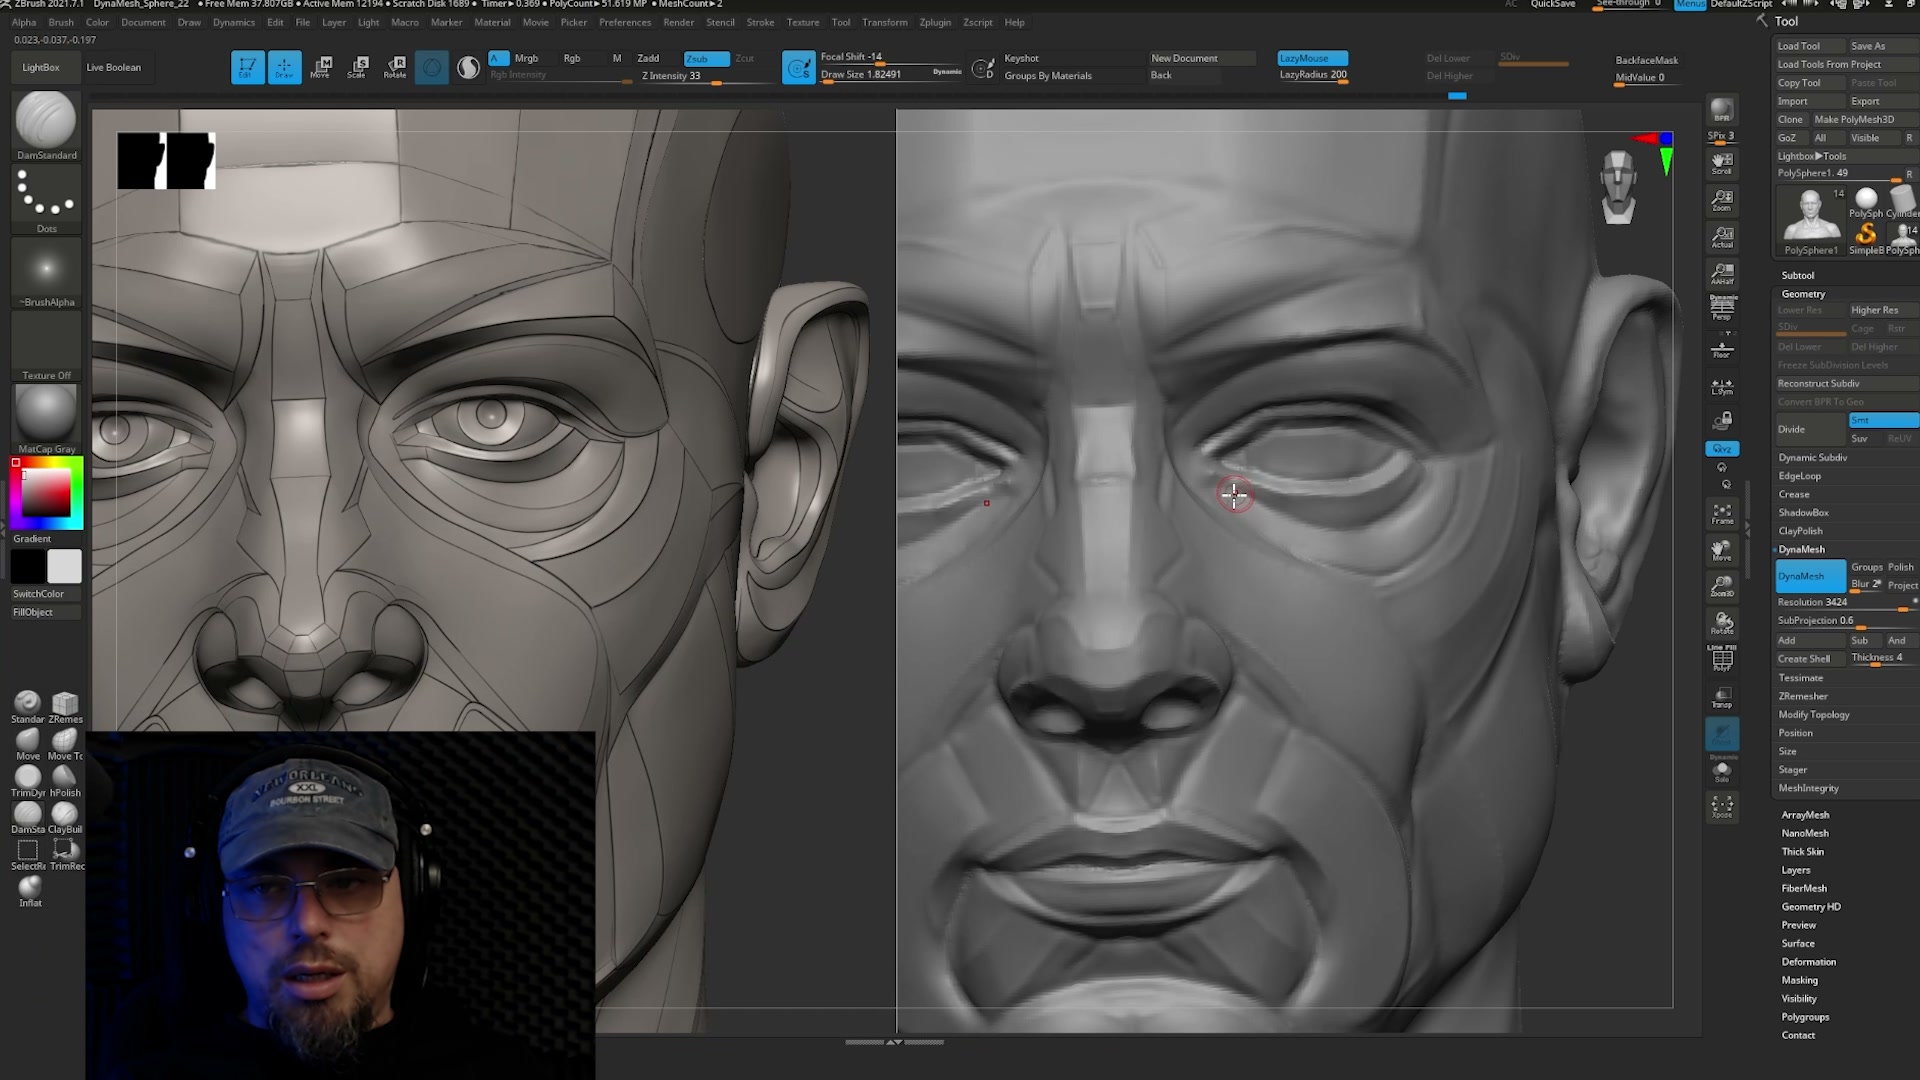Open the Zplugin menu
The width and height of the screenshot is (1920, 1080).
(x=935, y=22)
